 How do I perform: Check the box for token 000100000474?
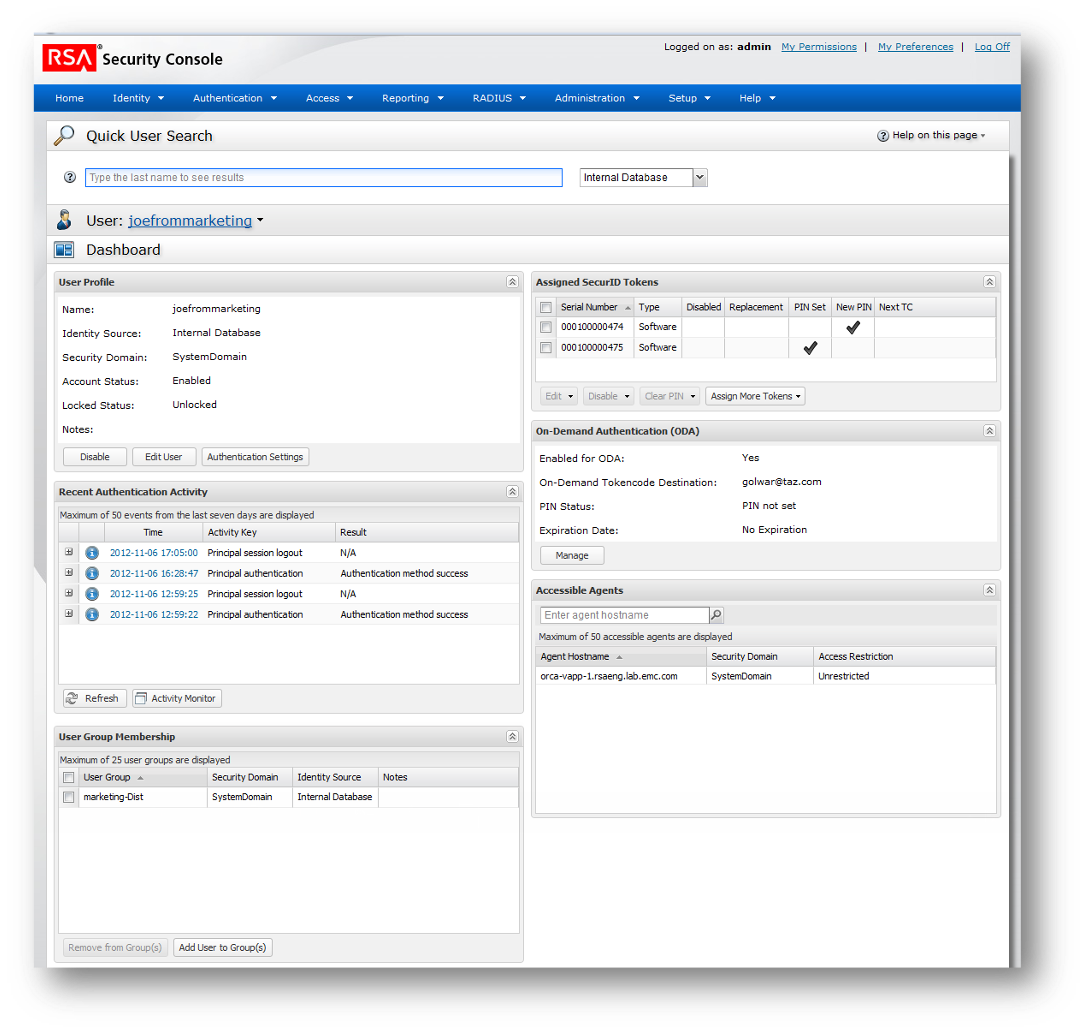[546, 327]
